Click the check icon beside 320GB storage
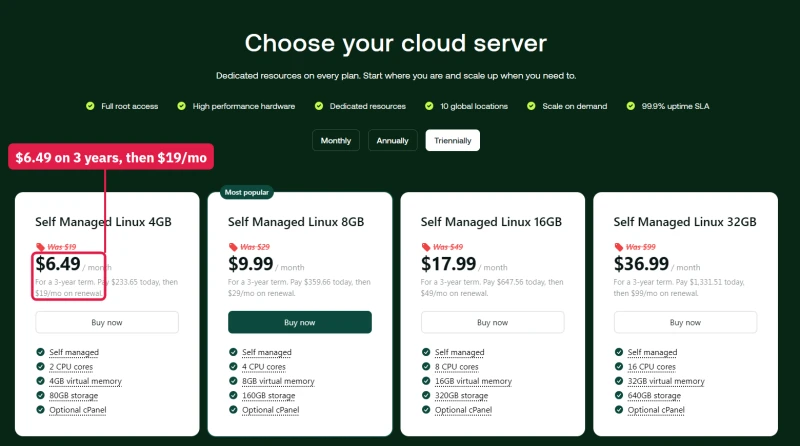This screenshot has height=446, width=800. [426, 395]
